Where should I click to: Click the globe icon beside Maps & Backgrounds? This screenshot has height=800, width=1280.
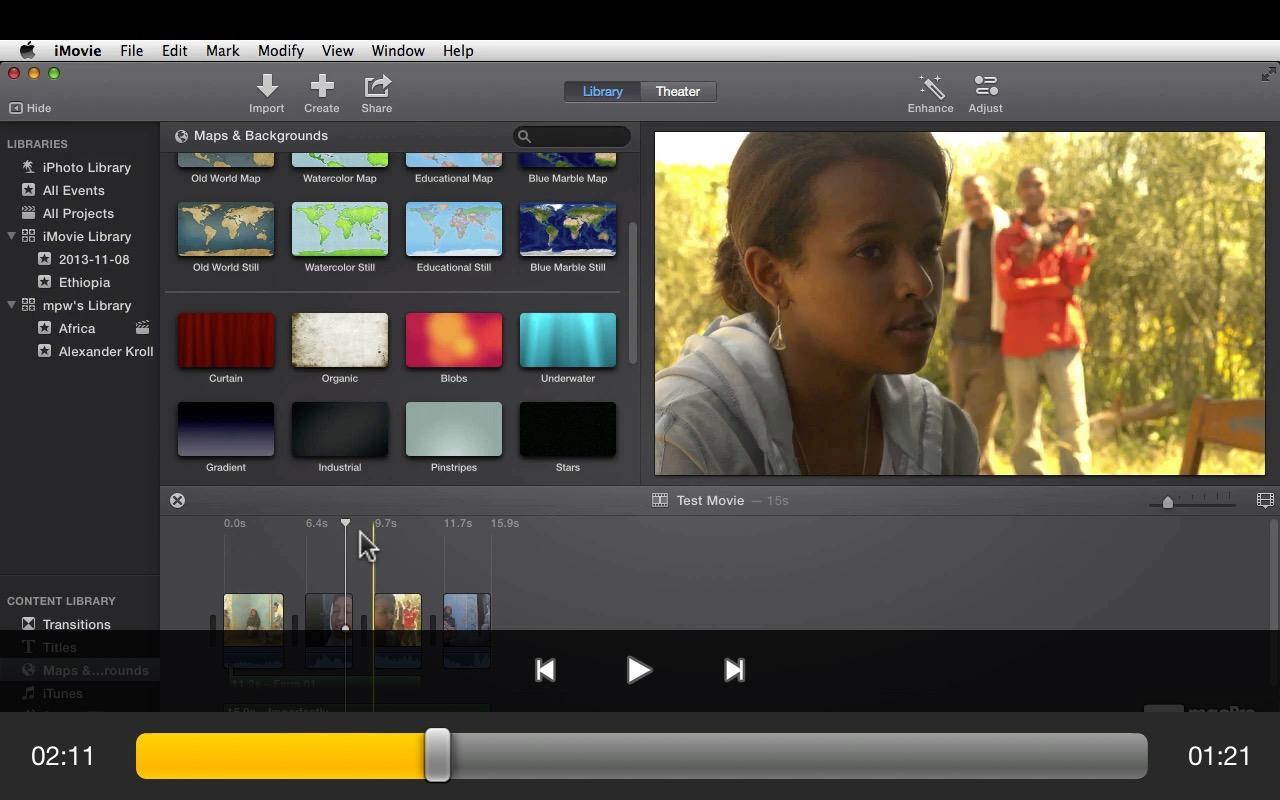click(181, 136)
